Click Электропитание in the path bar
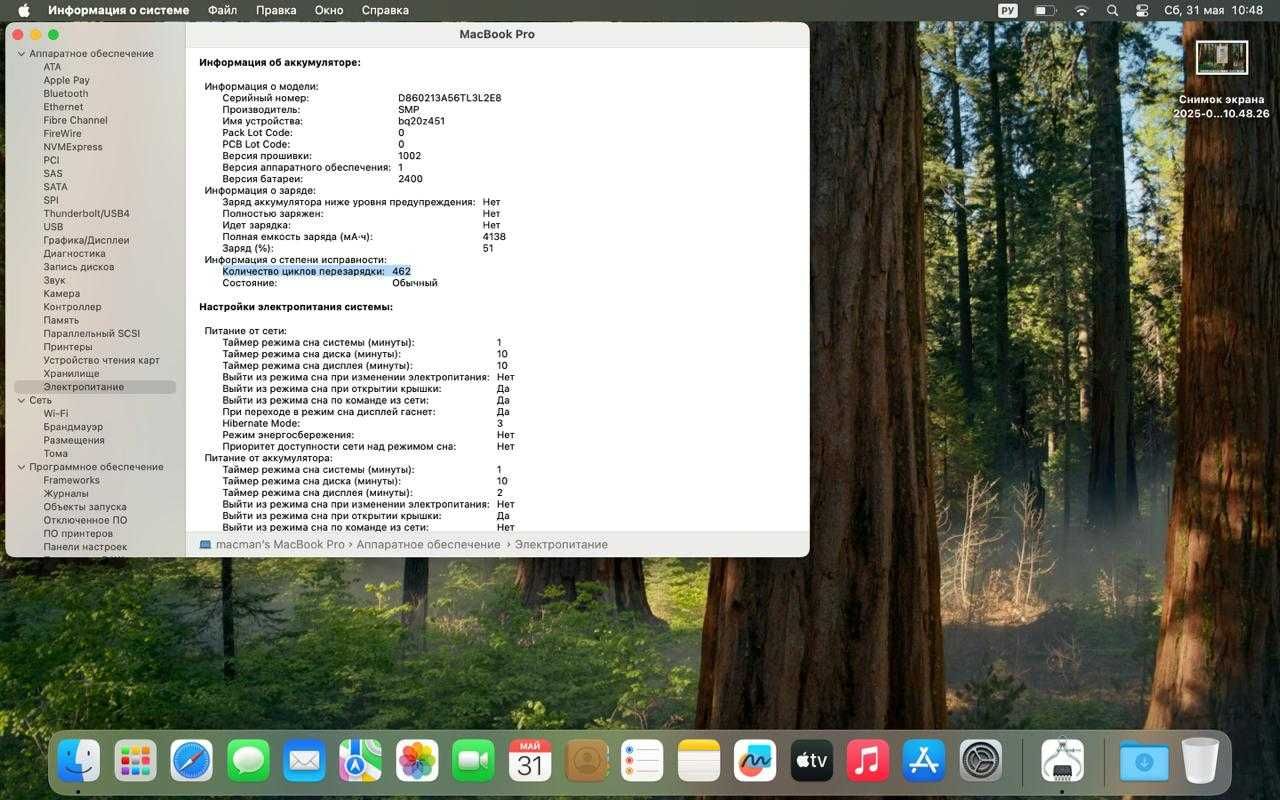The height and width of the screenshot is (800, 1280). pos(561,545)
